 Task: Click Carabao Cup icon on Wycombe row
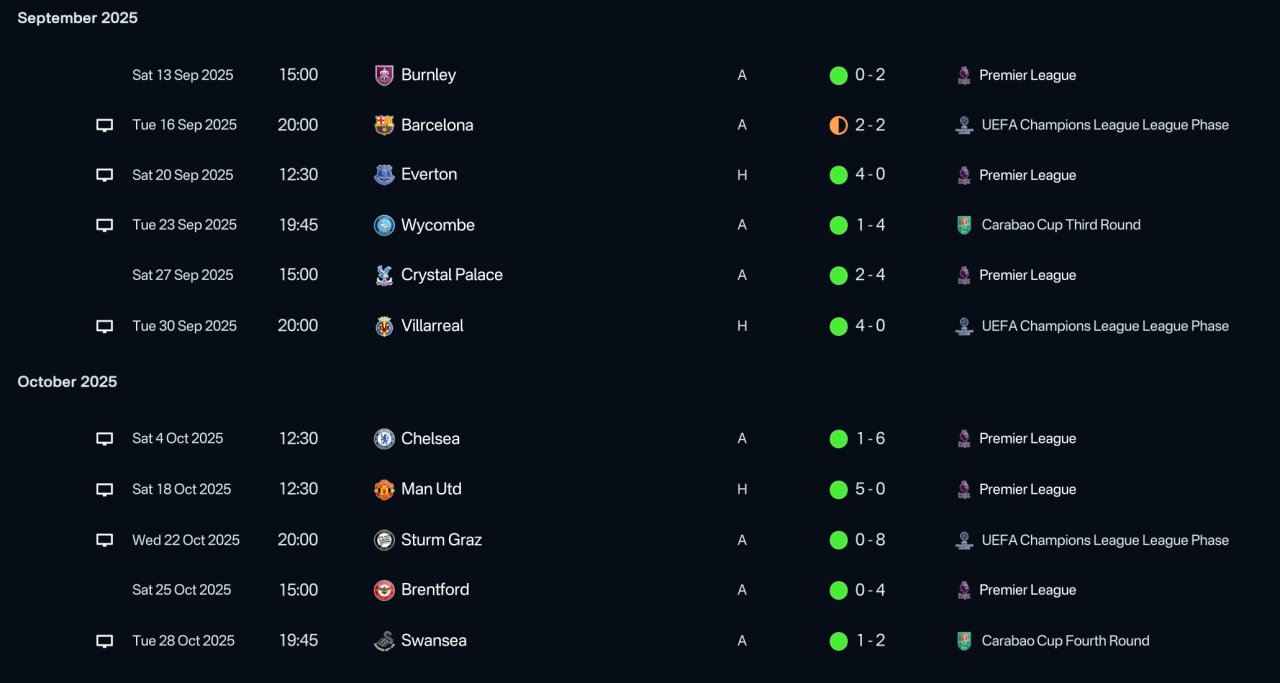pos(964,225)
